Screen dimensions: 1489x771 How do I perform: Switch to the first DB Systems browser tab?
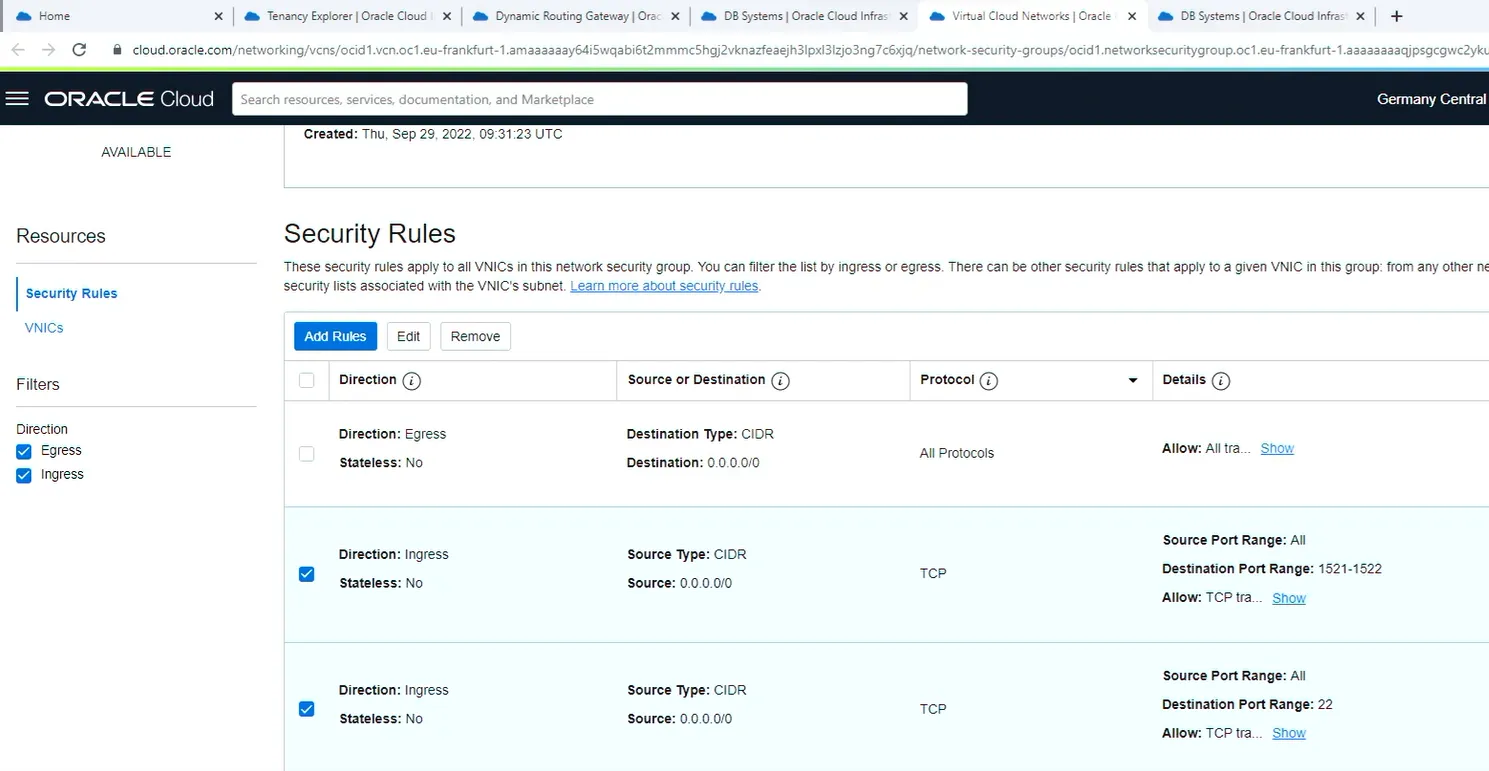[803, 16]
